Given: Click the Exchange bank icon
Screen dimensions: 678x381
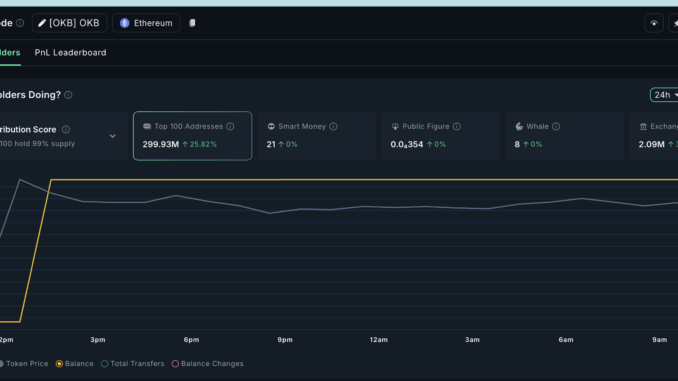Looking at the screenshot, I should pyautogui.click(x=643, y=126).
